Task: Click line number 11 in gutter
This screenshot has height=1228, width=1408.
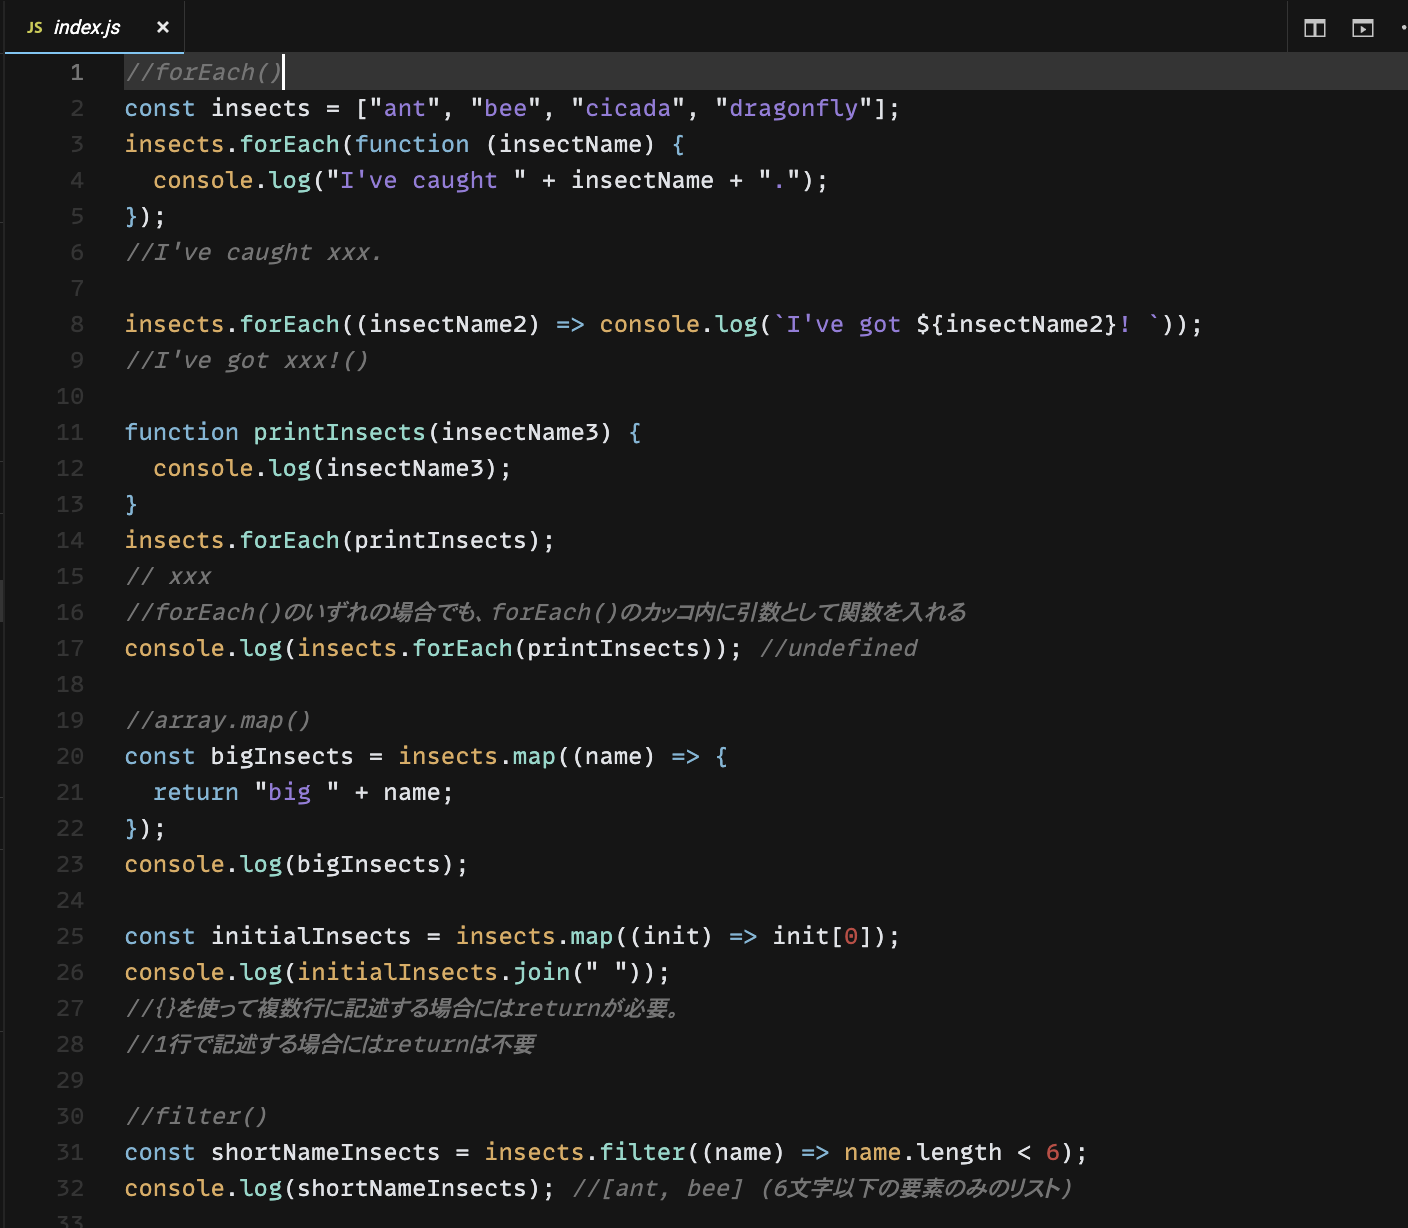Action: click(70, 432)
